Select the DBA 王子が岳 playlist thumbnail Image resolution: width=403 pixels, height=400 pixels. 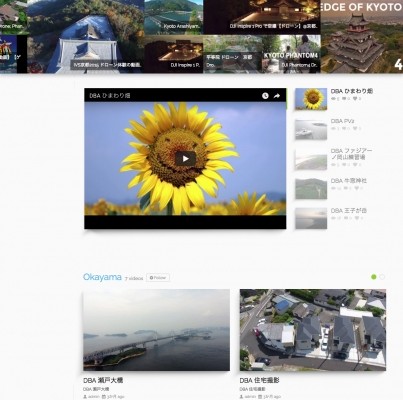pyautogui.click(x=311, y=219)
